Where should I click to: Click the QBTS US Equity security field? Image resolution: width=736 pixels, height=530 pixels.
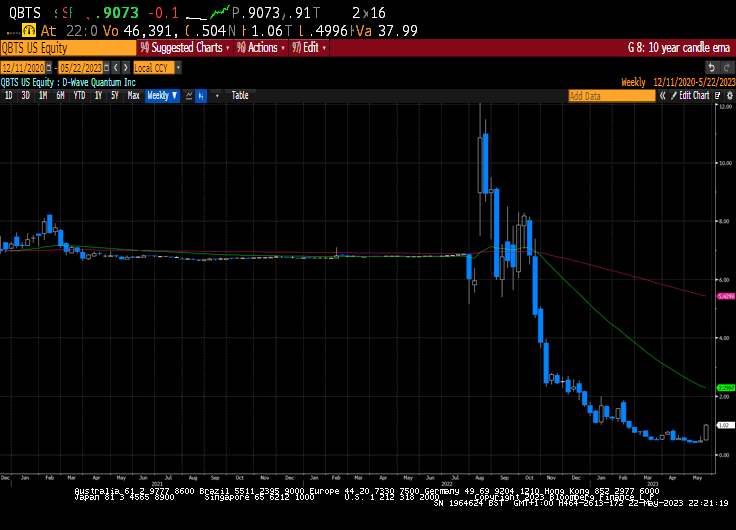tap(68, 48)
